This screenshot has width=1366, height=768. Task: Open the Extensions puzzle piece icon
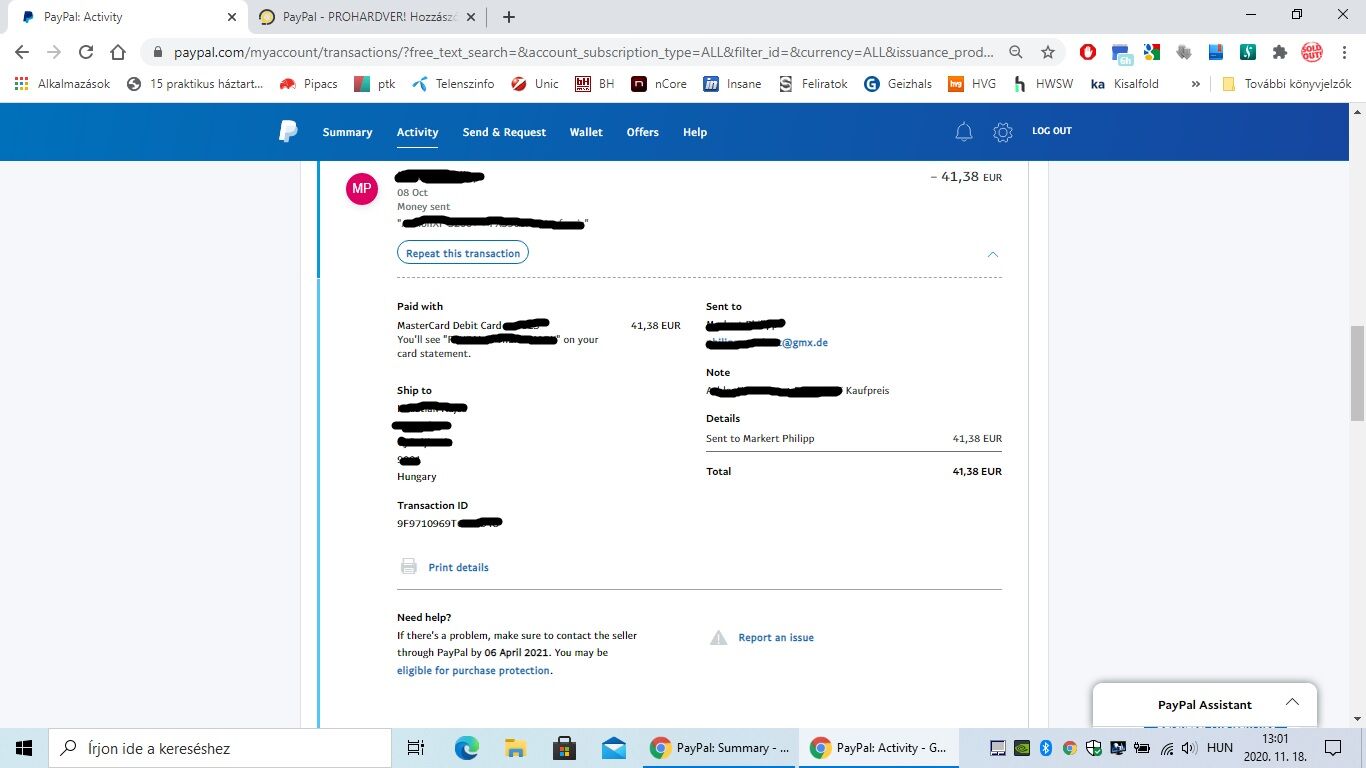pyautogui.click(x=1279, y=52)
